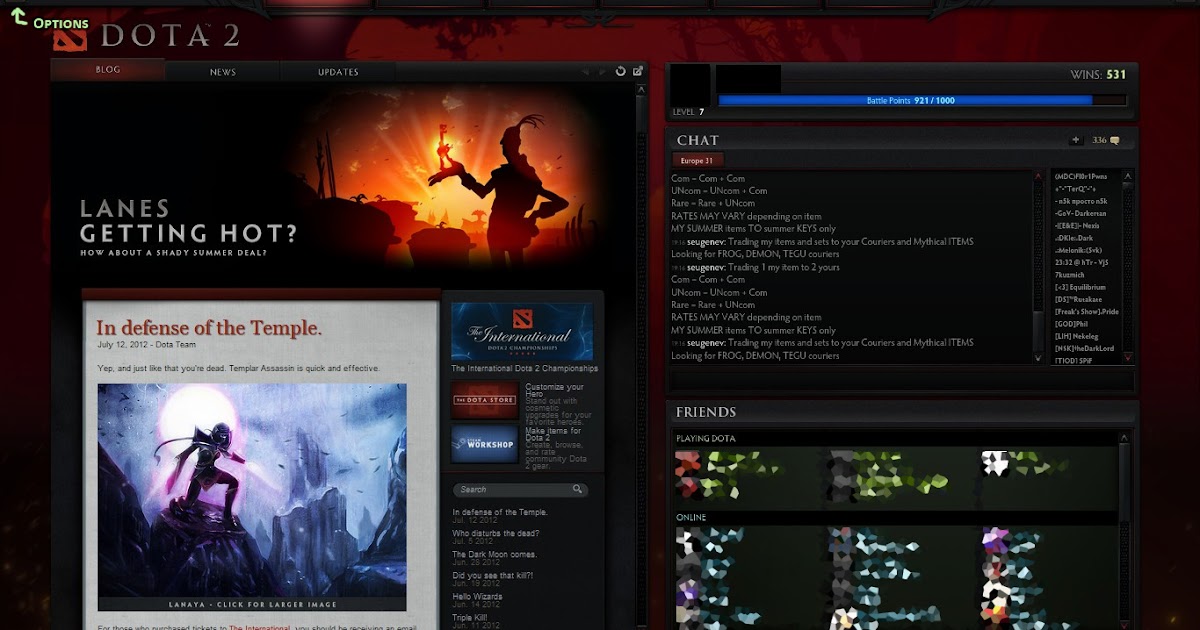This screenshot has width=1200, height=630.
Task: Select chat user [Freak's Show].Pride
Action: point(1086,312)
